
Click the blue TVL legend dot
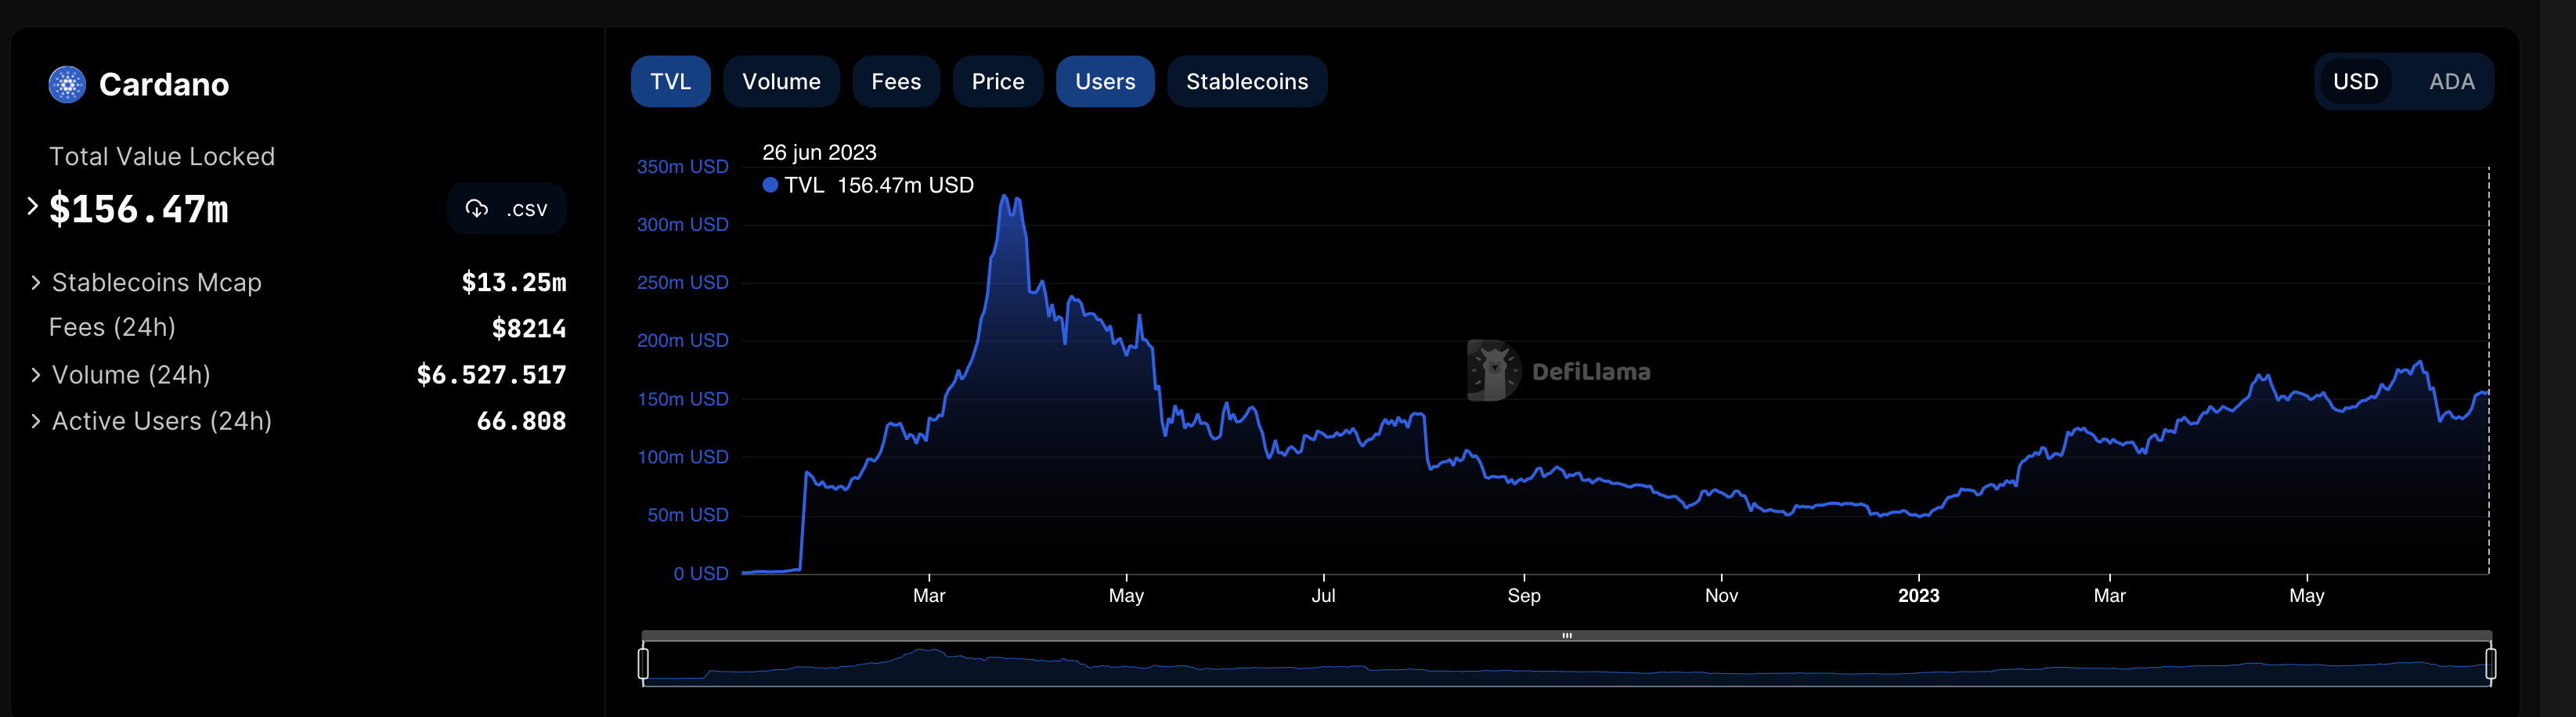(770, 185)
